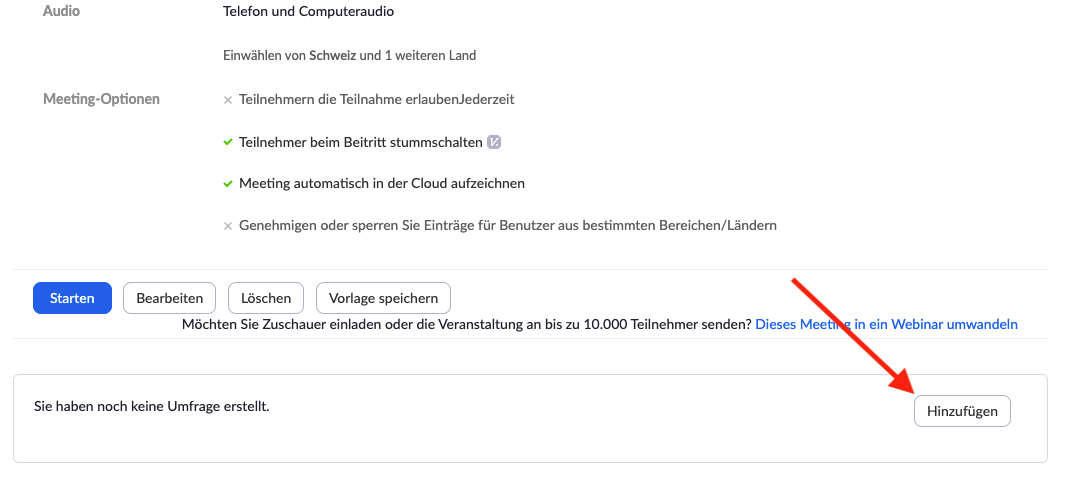Click green checkmark next to "Teilnehmer beim Beitritt stummschalten"
1068x478 pixels.
(228, 142)
